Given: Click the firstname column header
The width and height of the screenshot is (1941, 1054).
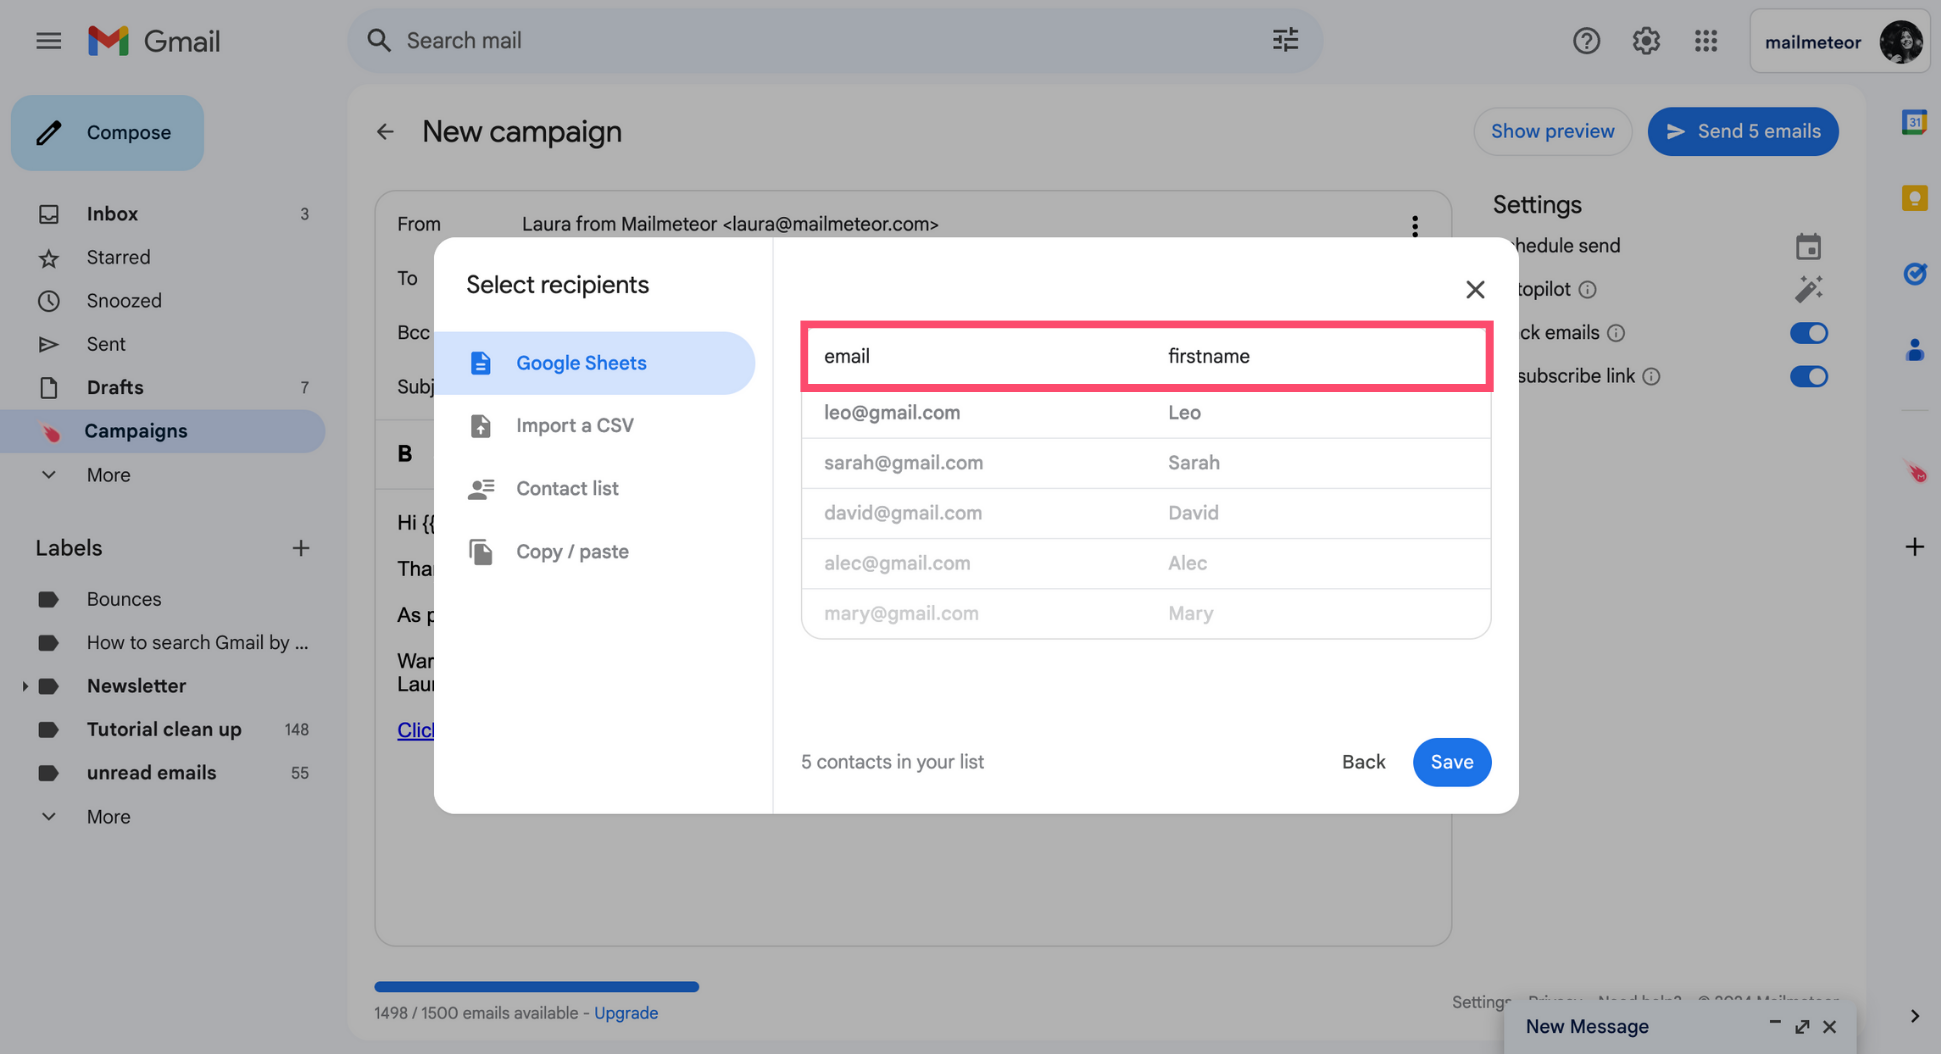Looking at the screenshot, I should (1209, 356).
